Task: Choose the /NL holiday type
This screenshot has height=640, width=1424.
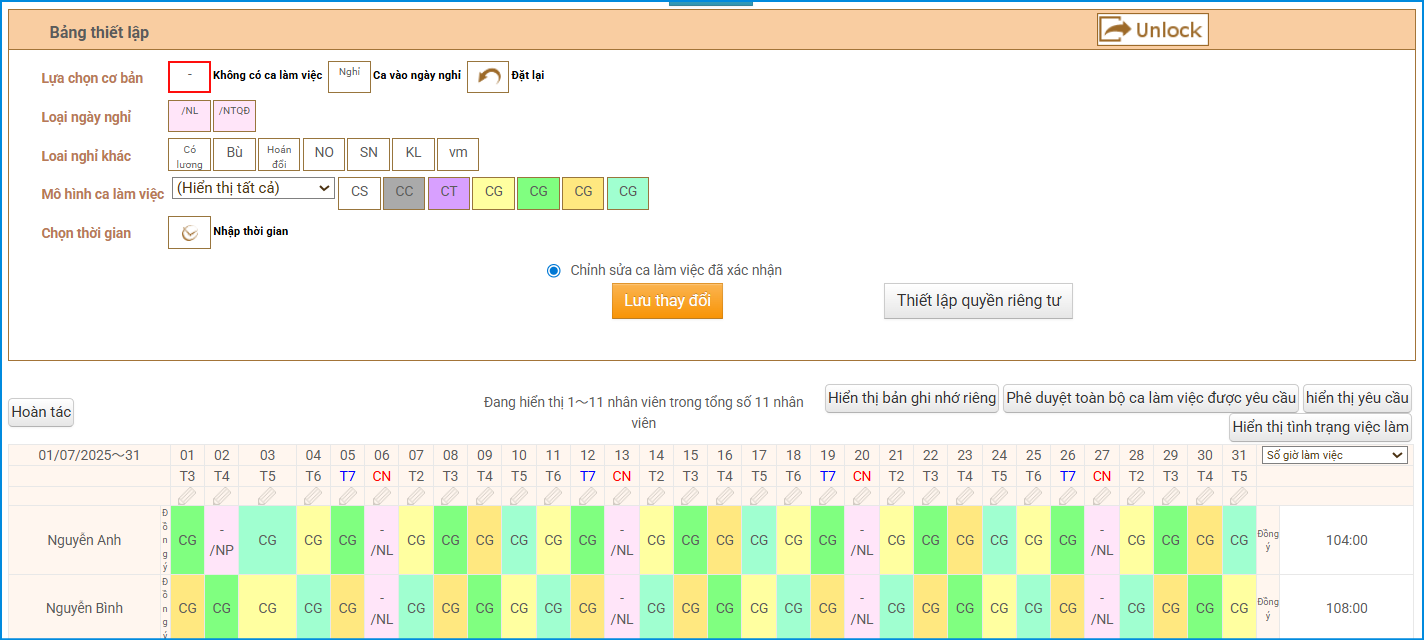Action: tap(189, 116)
